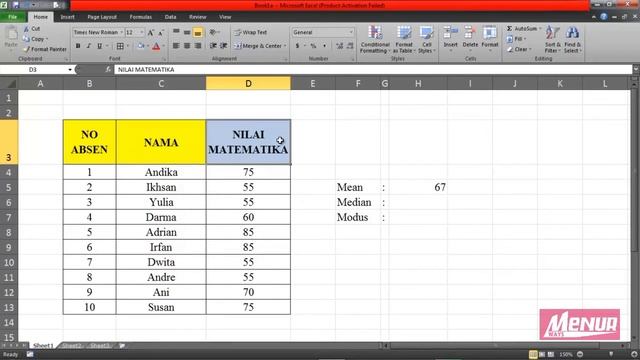Viewport: 640px width, 360px height.
Task: Click the formula bar with NILAI MATEMATIKA
Action: (x=372, y=70)
